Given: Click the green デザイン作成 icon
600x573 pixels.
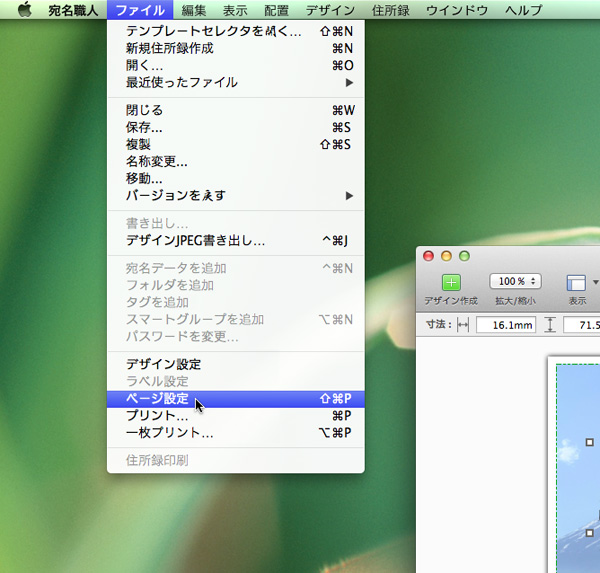Looking at the screenshot, I should pyautogui.click(x=451, y=283).
